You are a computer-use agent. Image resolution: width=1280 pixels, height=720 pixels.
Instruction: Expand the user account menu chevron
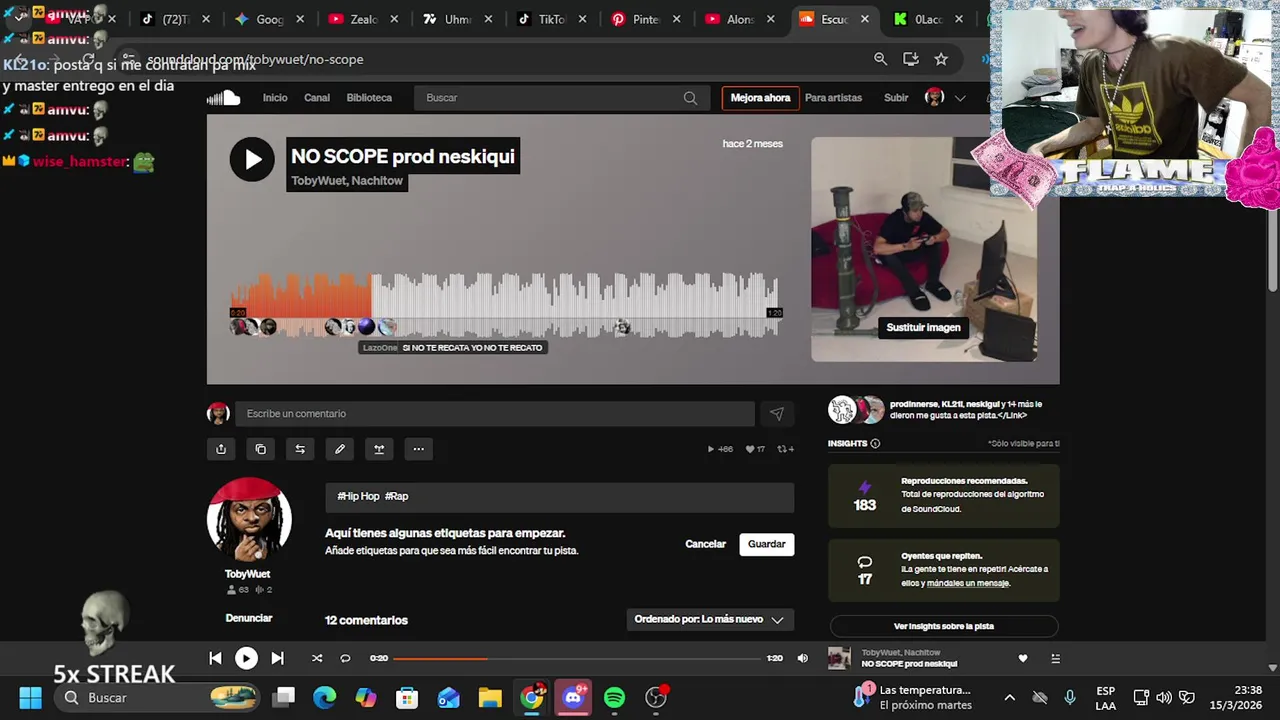(x=960, y=98)
